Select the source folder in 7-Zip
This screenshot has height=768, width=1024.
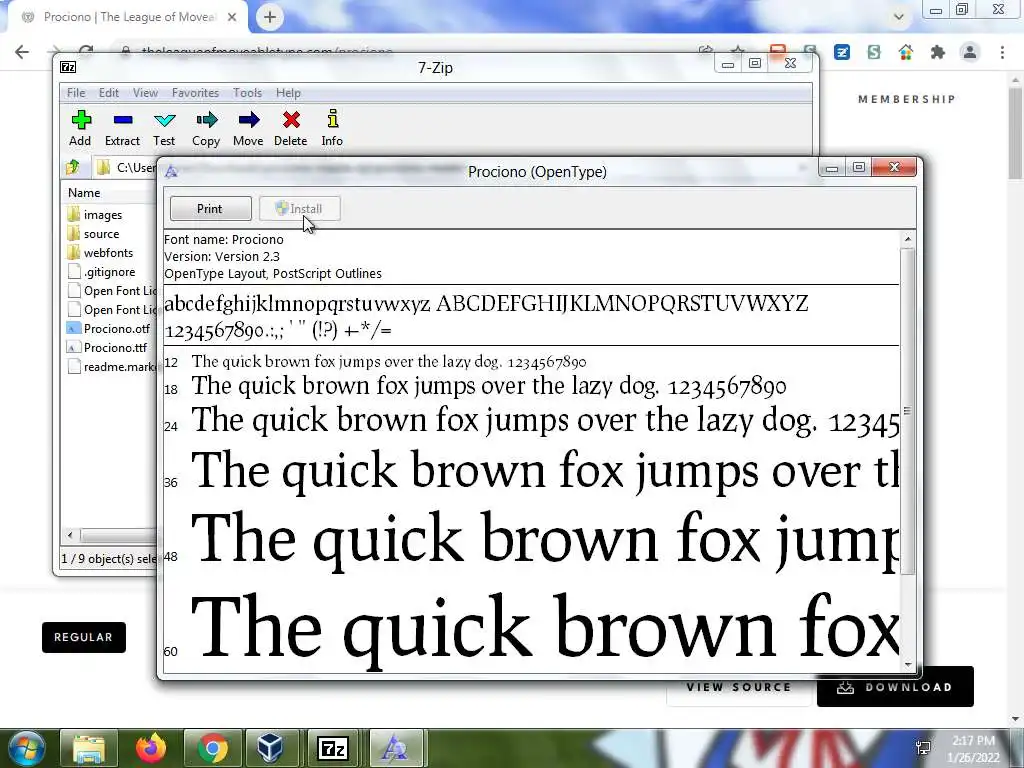[94, 234]
